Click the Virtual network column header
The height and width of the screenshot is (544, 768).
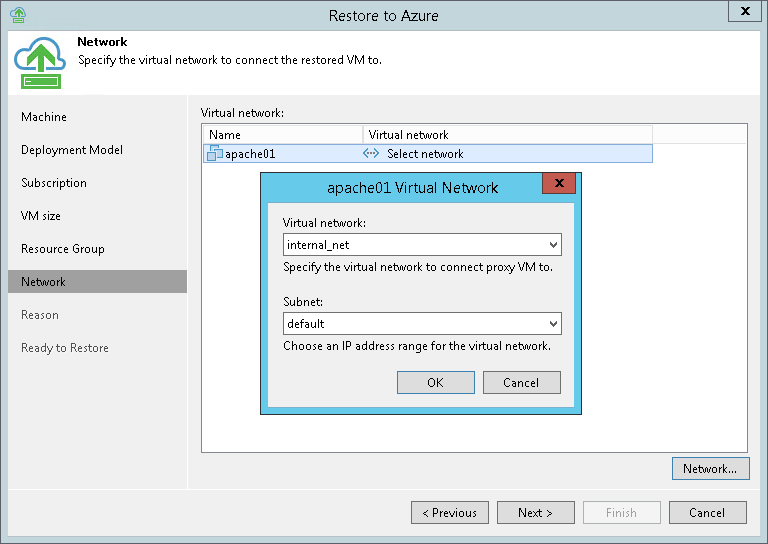507,135
